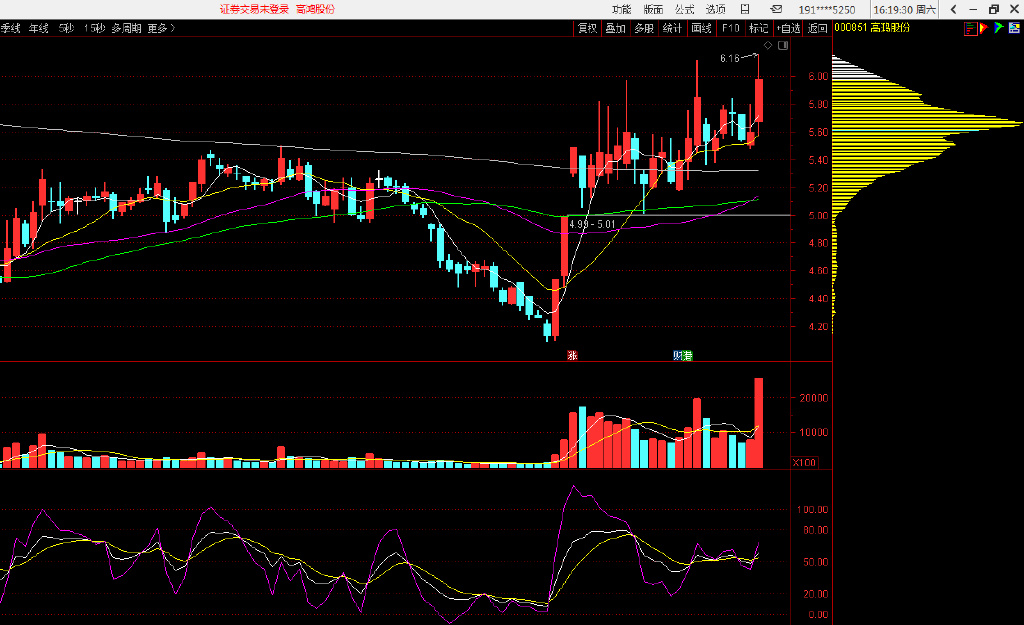
Task: Click the tallest red volume bar
Action: (x=758, y=423)
